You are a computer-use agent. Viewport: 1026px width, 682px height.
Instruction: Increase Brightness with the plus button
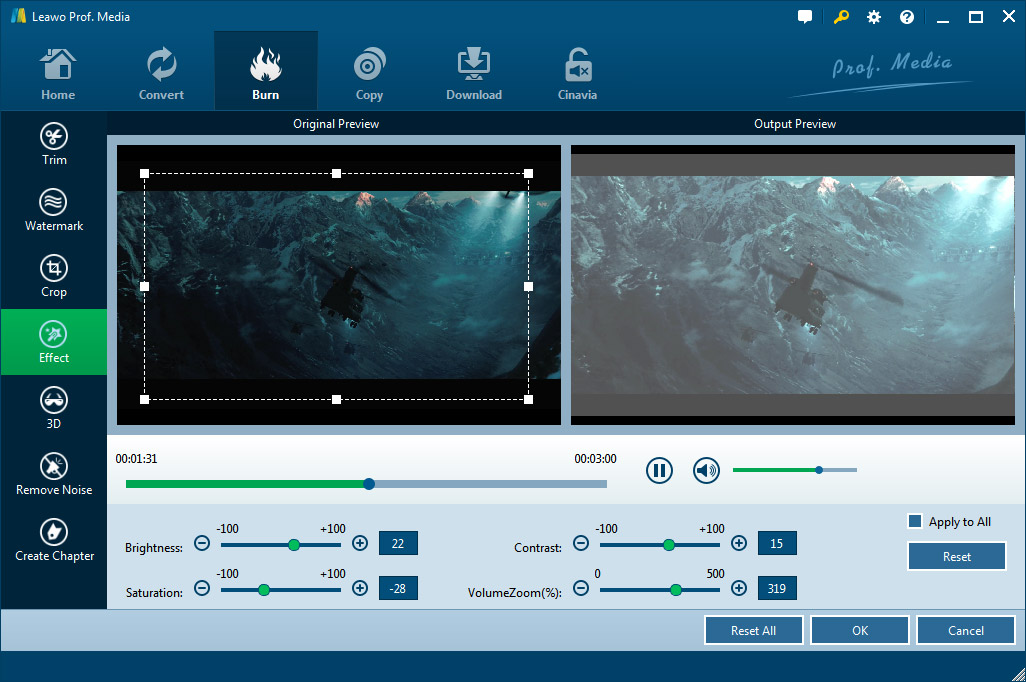pyautogui.click(x=360, y=544)
